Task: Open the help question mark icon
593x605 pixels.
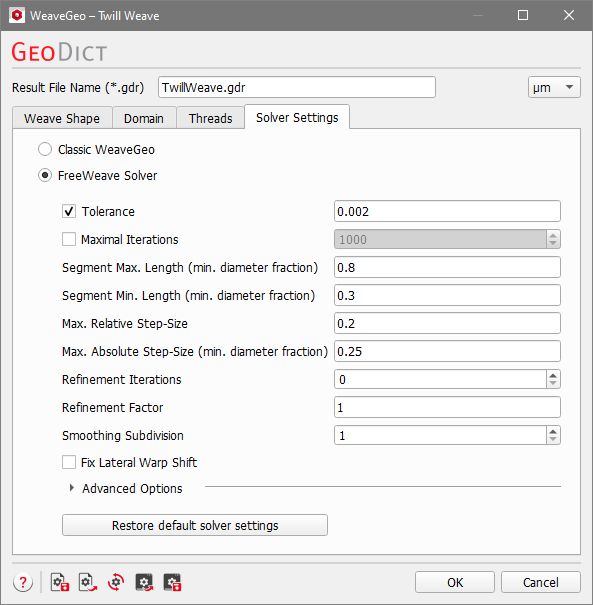Action: pyautogui.click(x=23, y=582)
